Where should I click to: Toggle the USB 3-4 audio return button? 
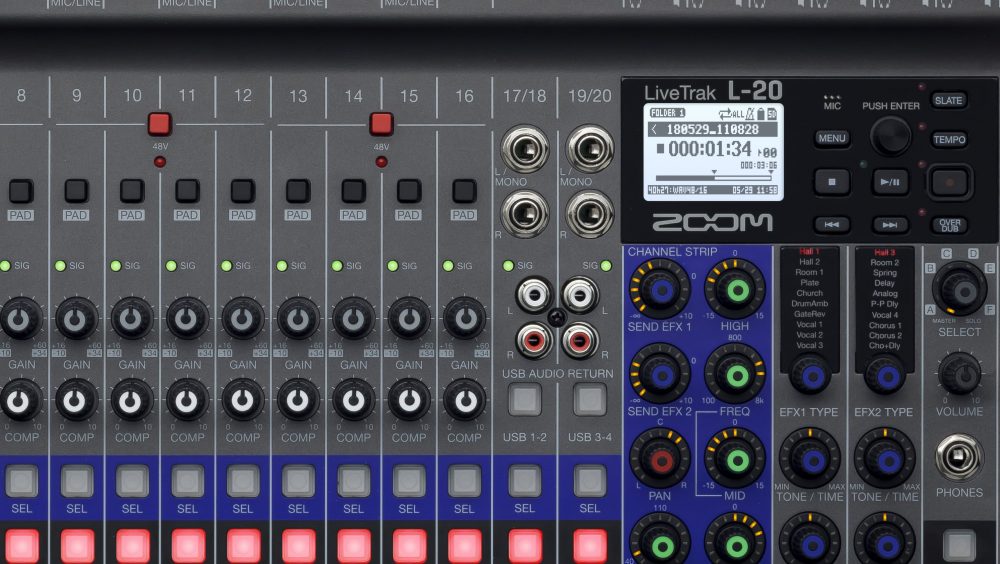(x=589, y=400)
